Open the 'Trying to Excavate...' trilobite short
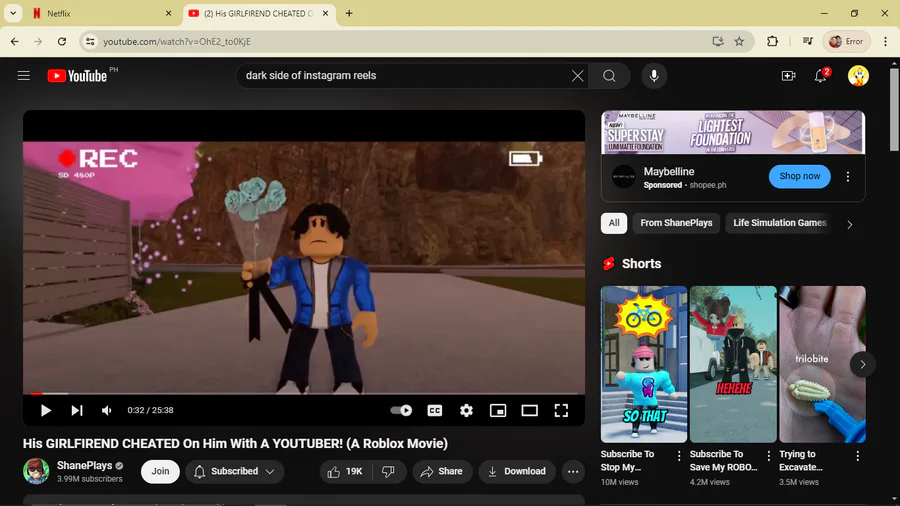This screenshot has height=506, width=900. coord(822,364)
